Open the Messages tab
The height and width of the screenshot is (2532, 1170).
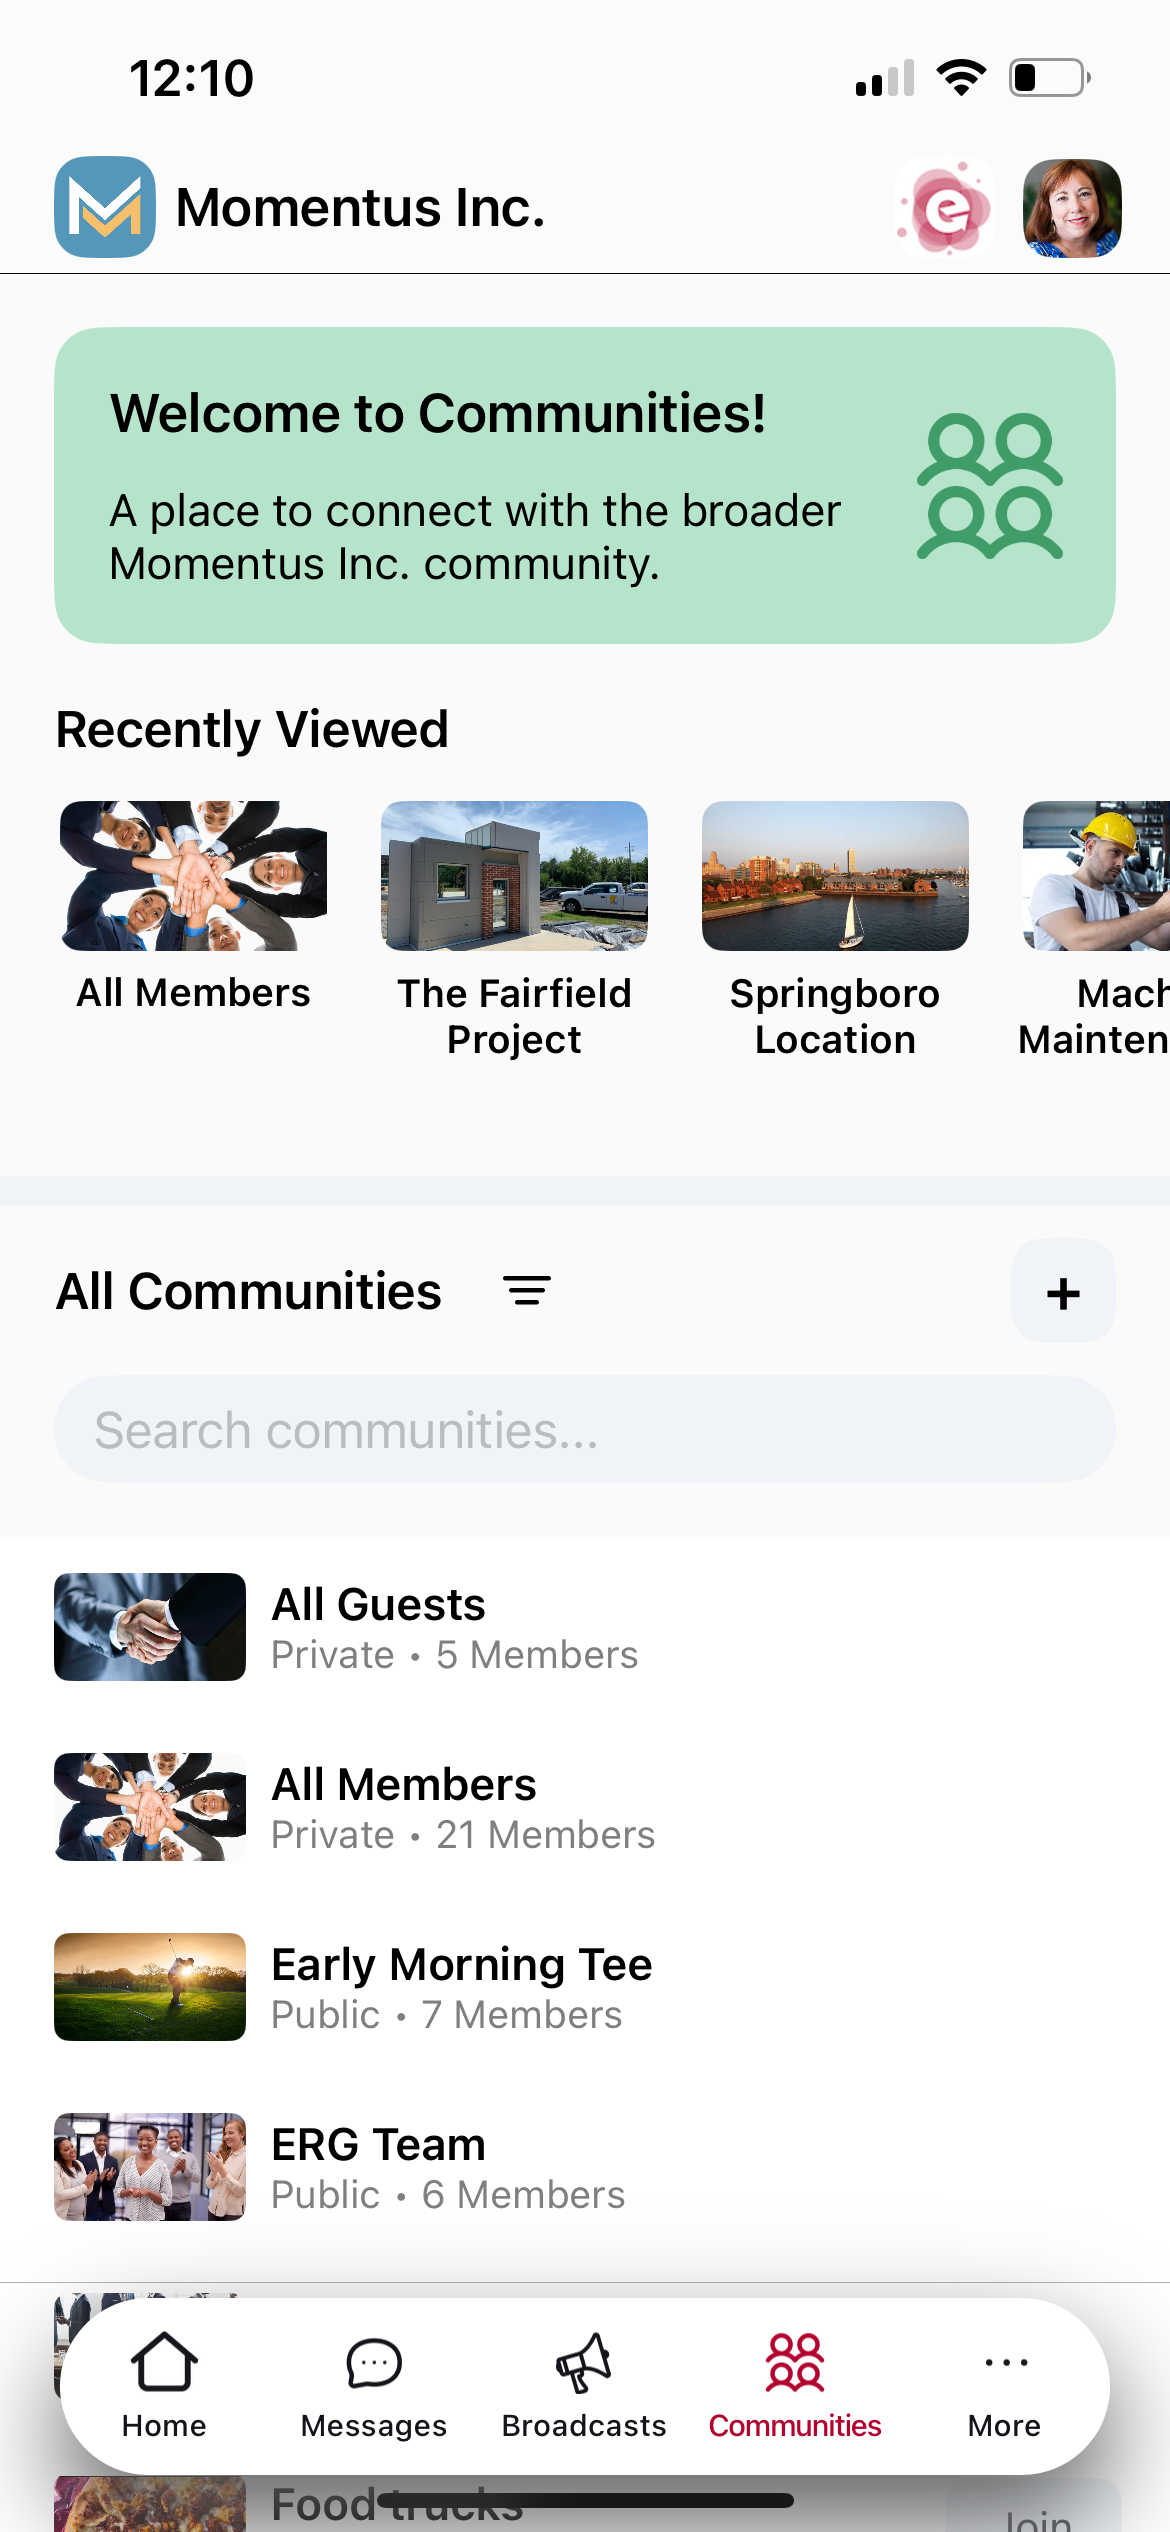coord(374,2384)
